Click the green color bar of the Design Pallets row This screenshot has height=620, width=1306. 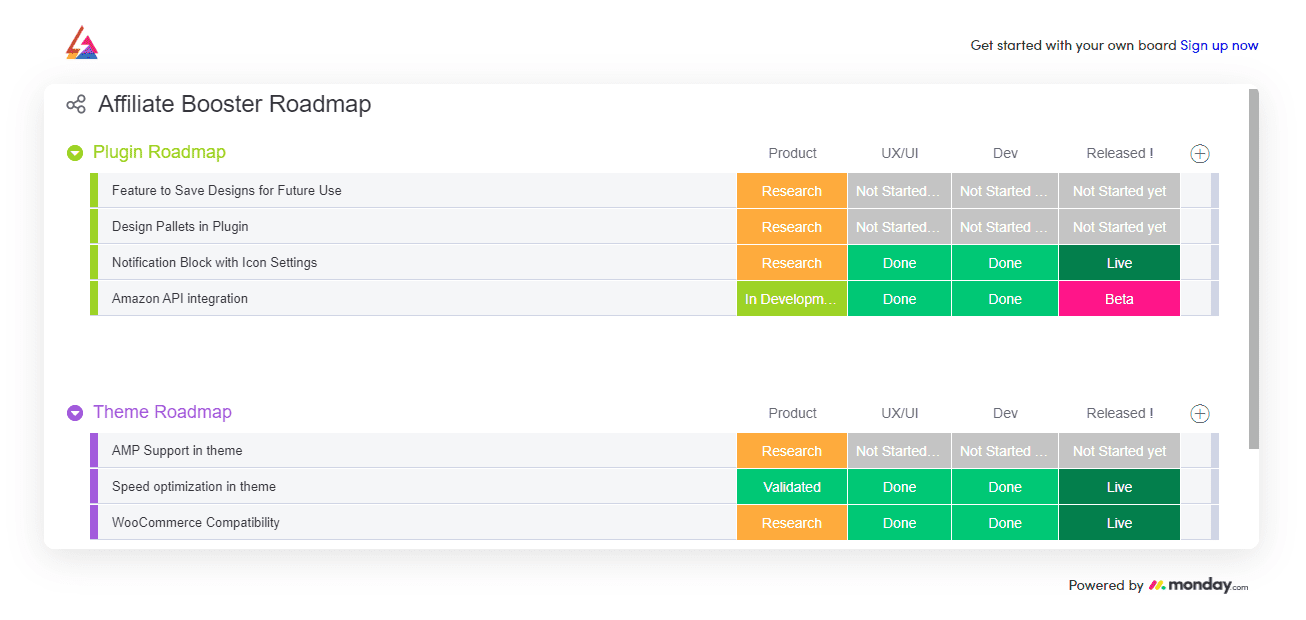pyautogui.click(x=94, y=227)
